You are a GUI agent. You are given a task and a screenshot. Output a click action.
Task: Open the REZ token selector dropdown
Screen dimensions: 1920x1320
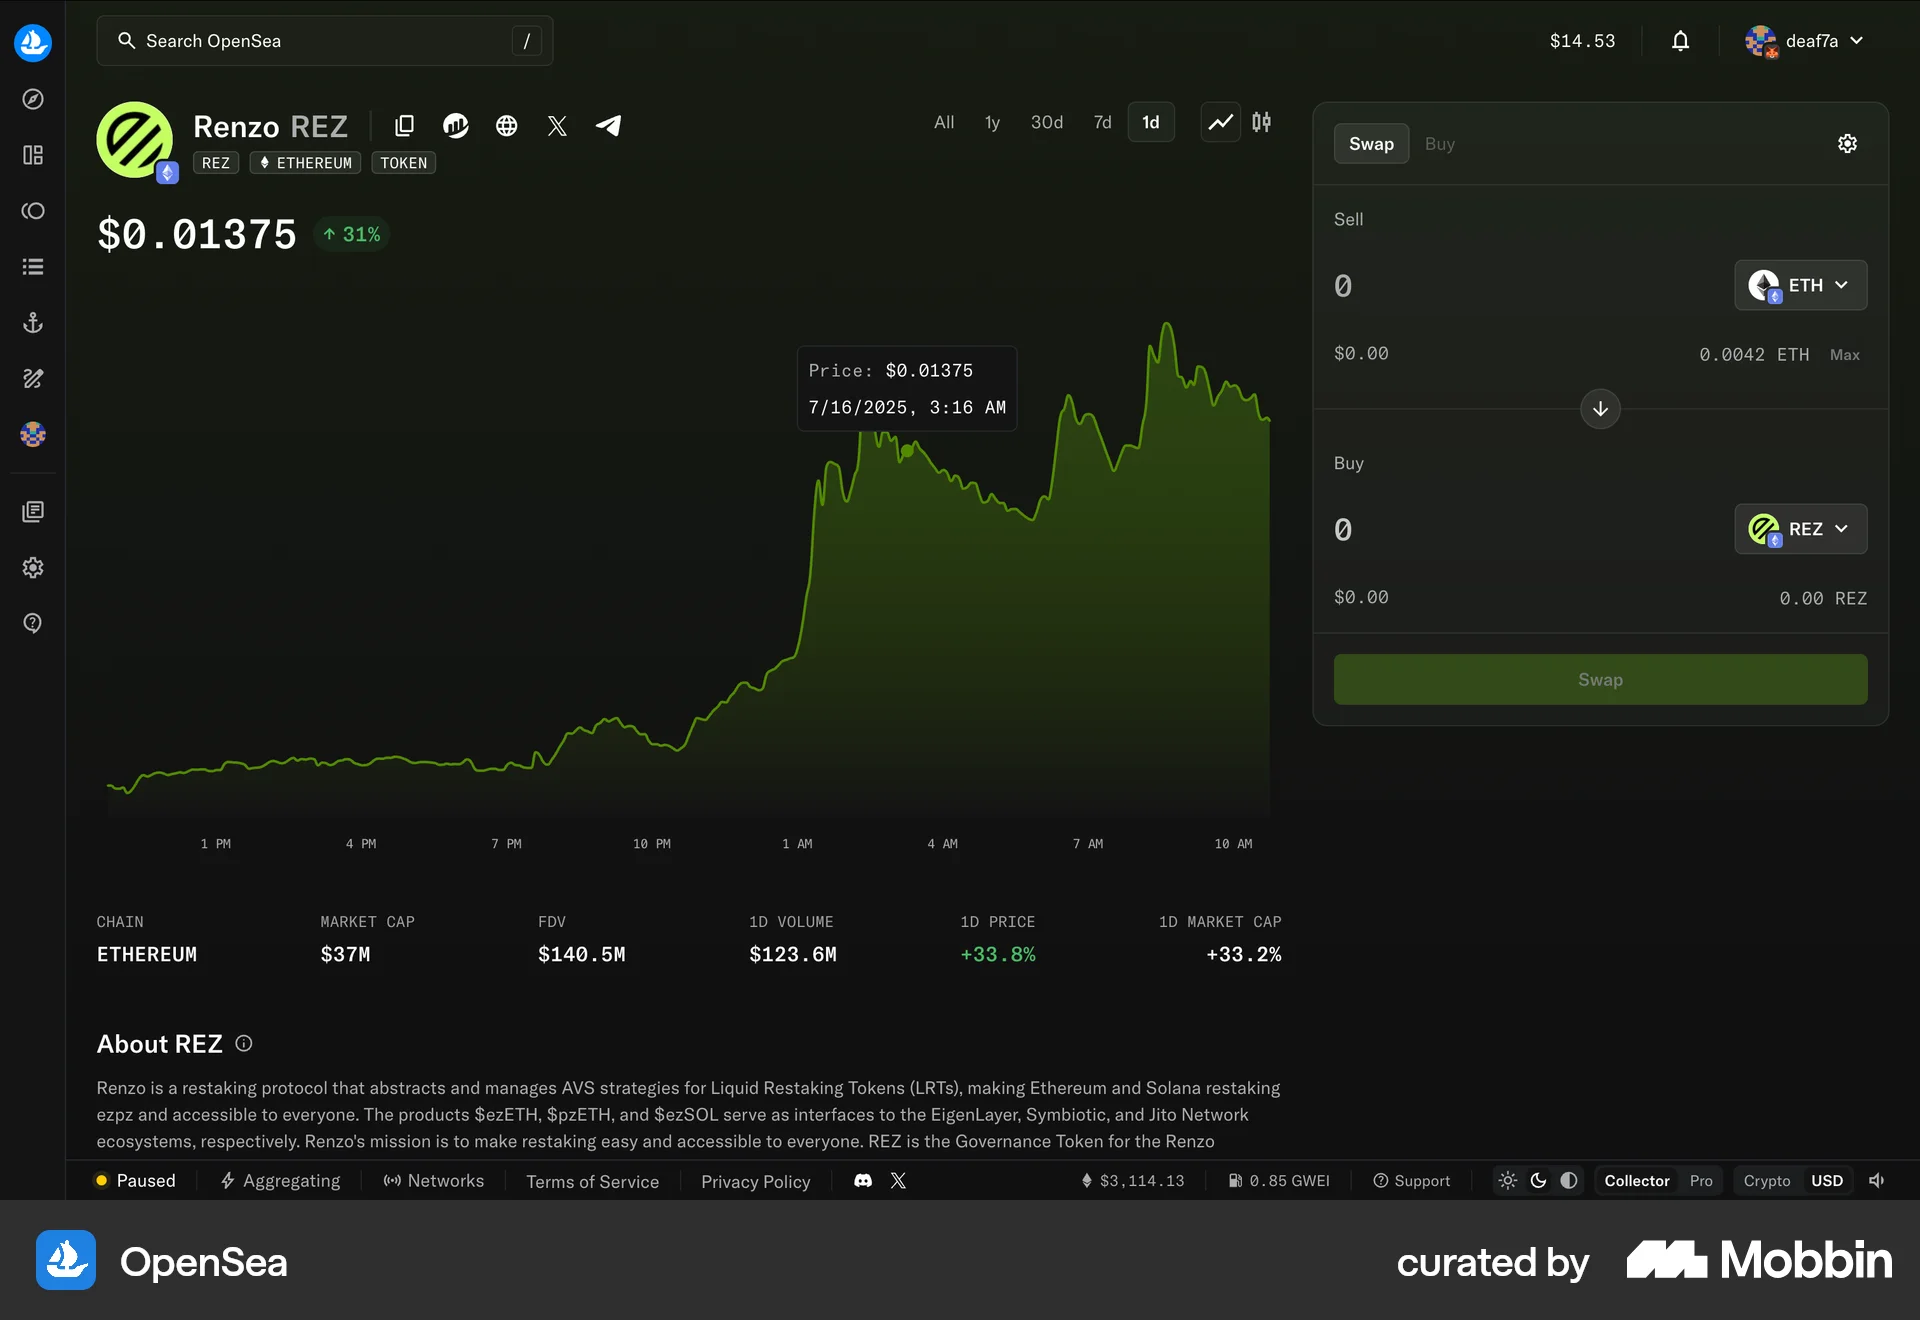[1800, 529]
